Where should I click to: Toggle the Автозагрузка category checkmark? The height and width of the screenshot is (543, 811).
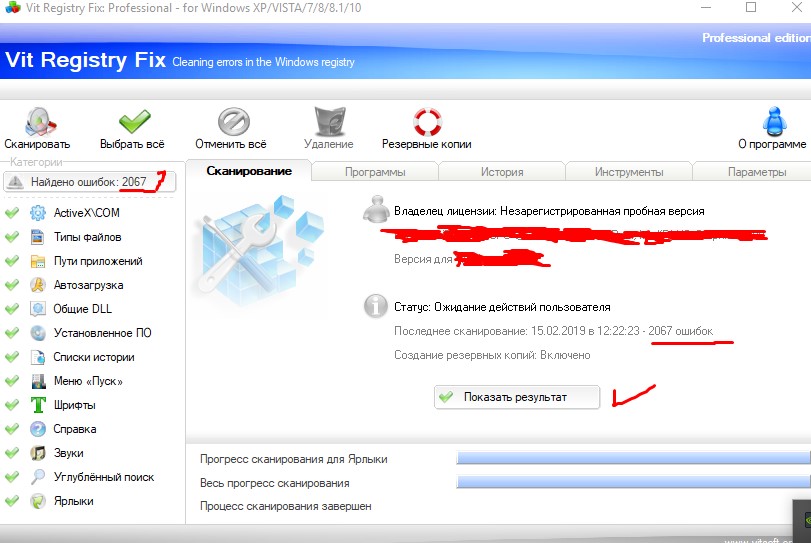(12, 284)
